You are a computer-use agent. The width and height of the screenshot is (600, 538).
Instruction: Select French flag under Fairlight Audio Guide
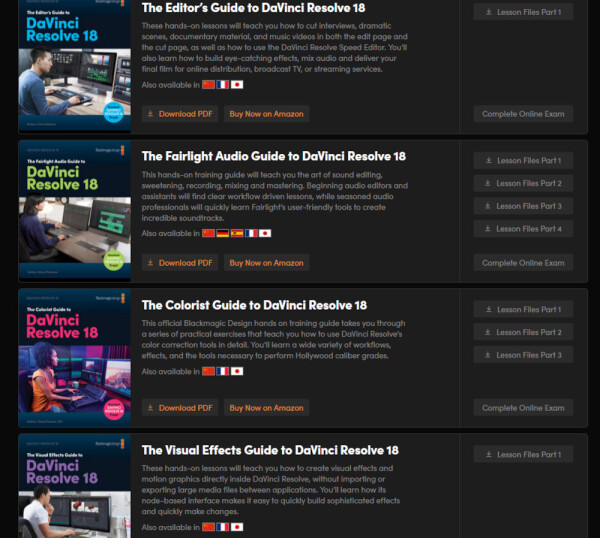(x=251, y=233)
